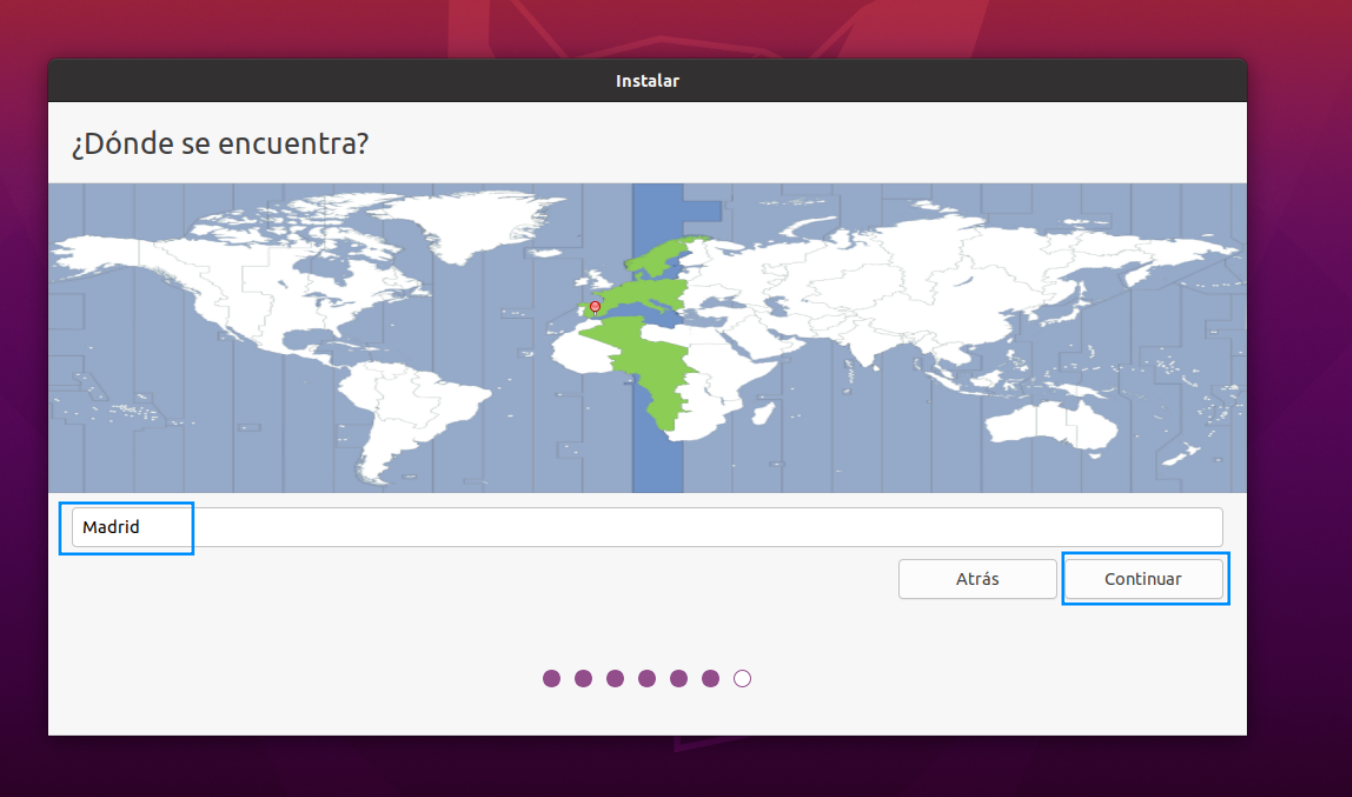Click the red location pin on Spain
1352x797 pixels.
point(595,307)
